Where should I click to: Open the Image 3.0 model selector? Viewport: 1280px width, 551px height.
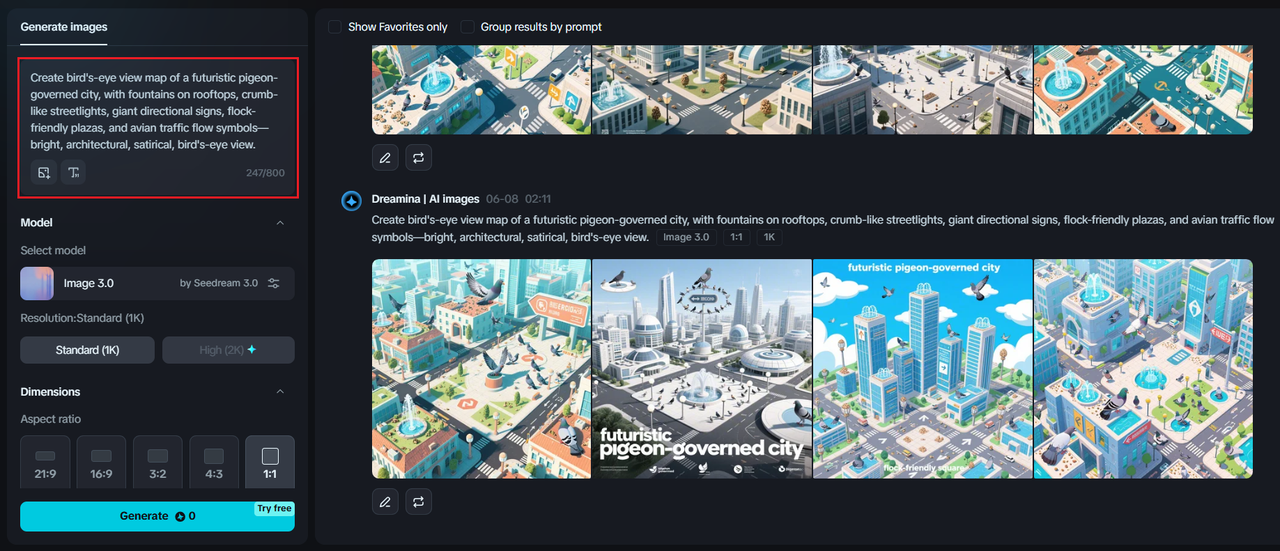pyautogui.click(x=157, y=283)
